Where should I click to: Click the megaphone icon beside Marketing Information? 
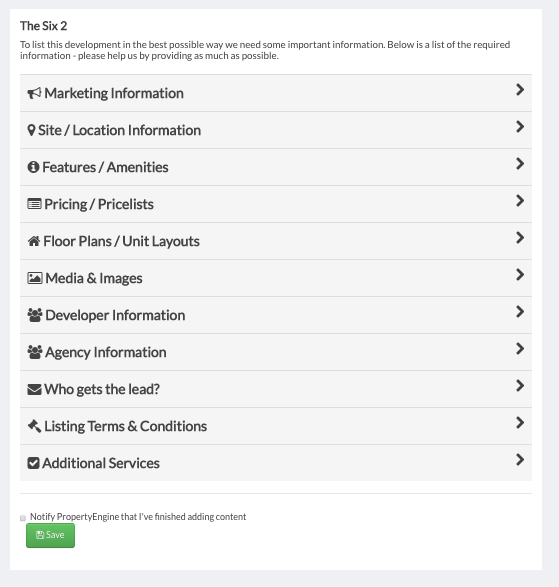point(34,93)
